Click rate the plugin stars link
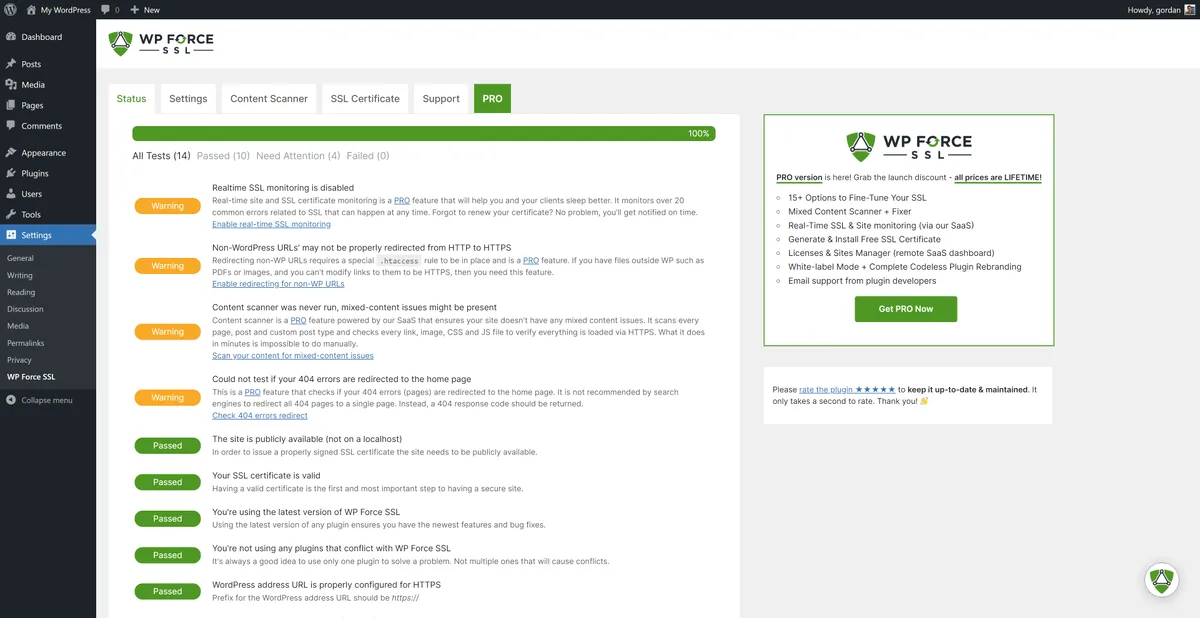Image resolution: width=1200 pixels, height=618 pixels. pos(847,390)
